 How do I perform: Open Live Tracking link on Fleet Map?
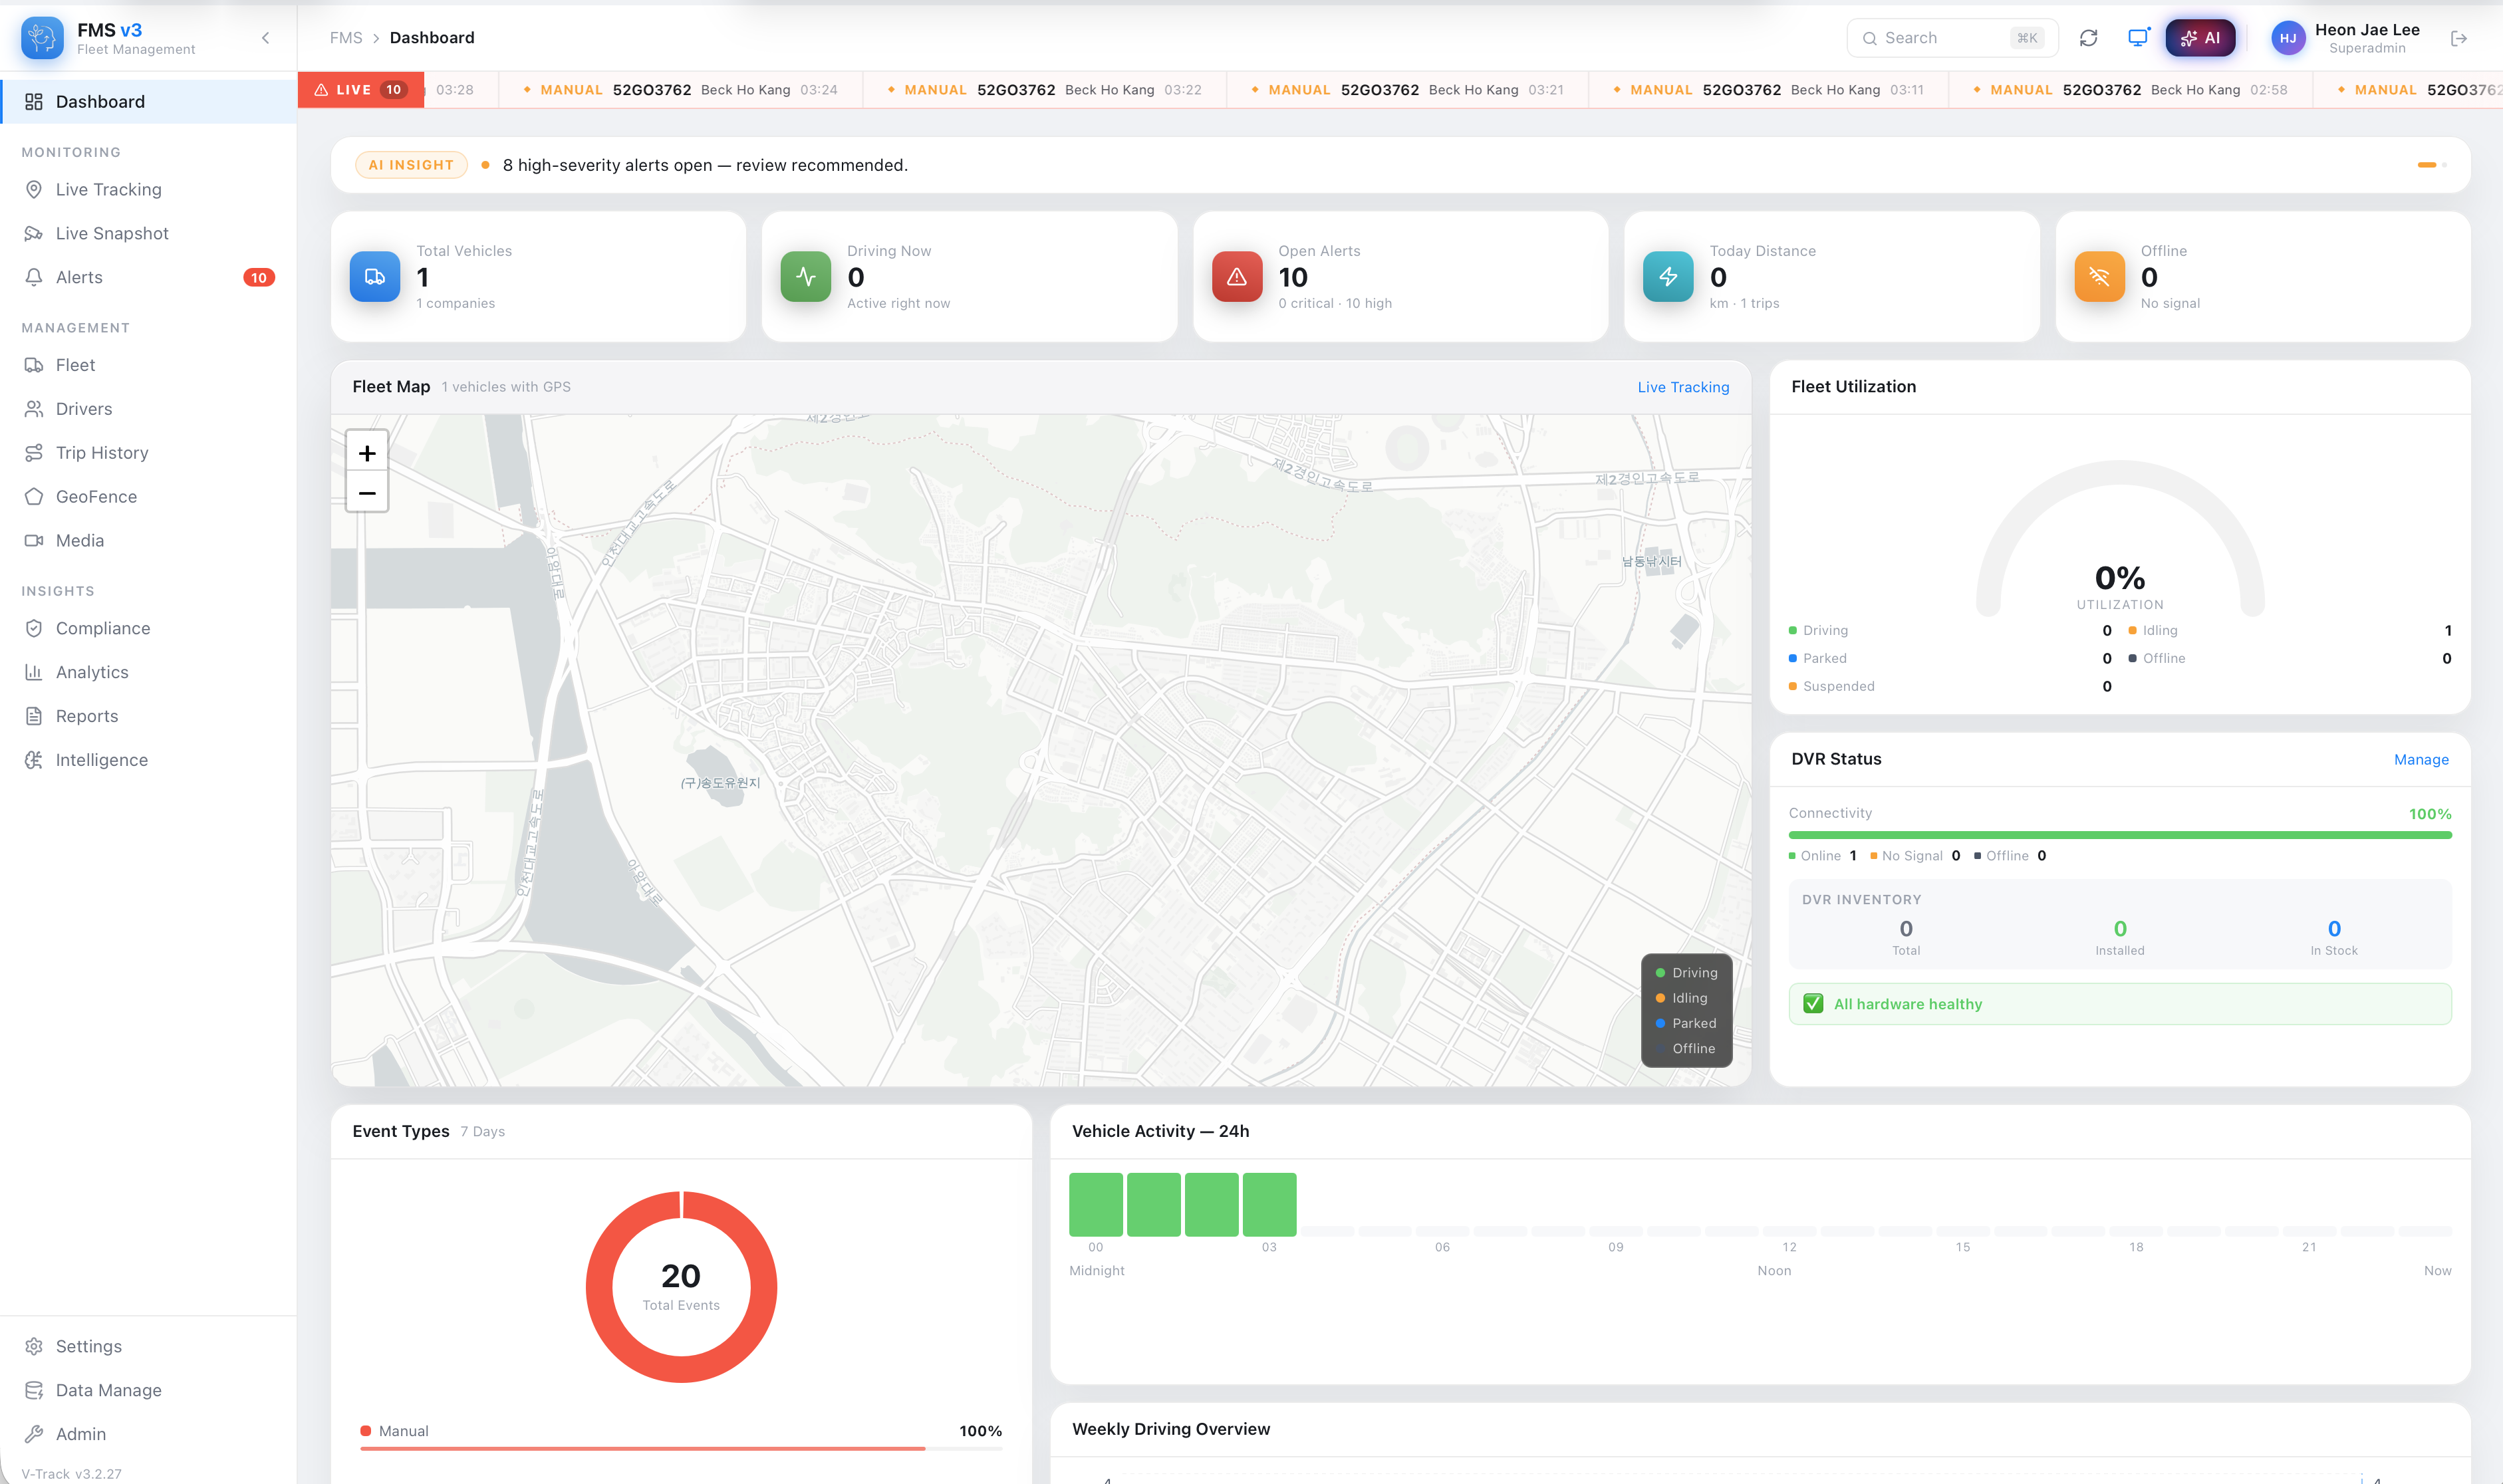click(1683, 387)
